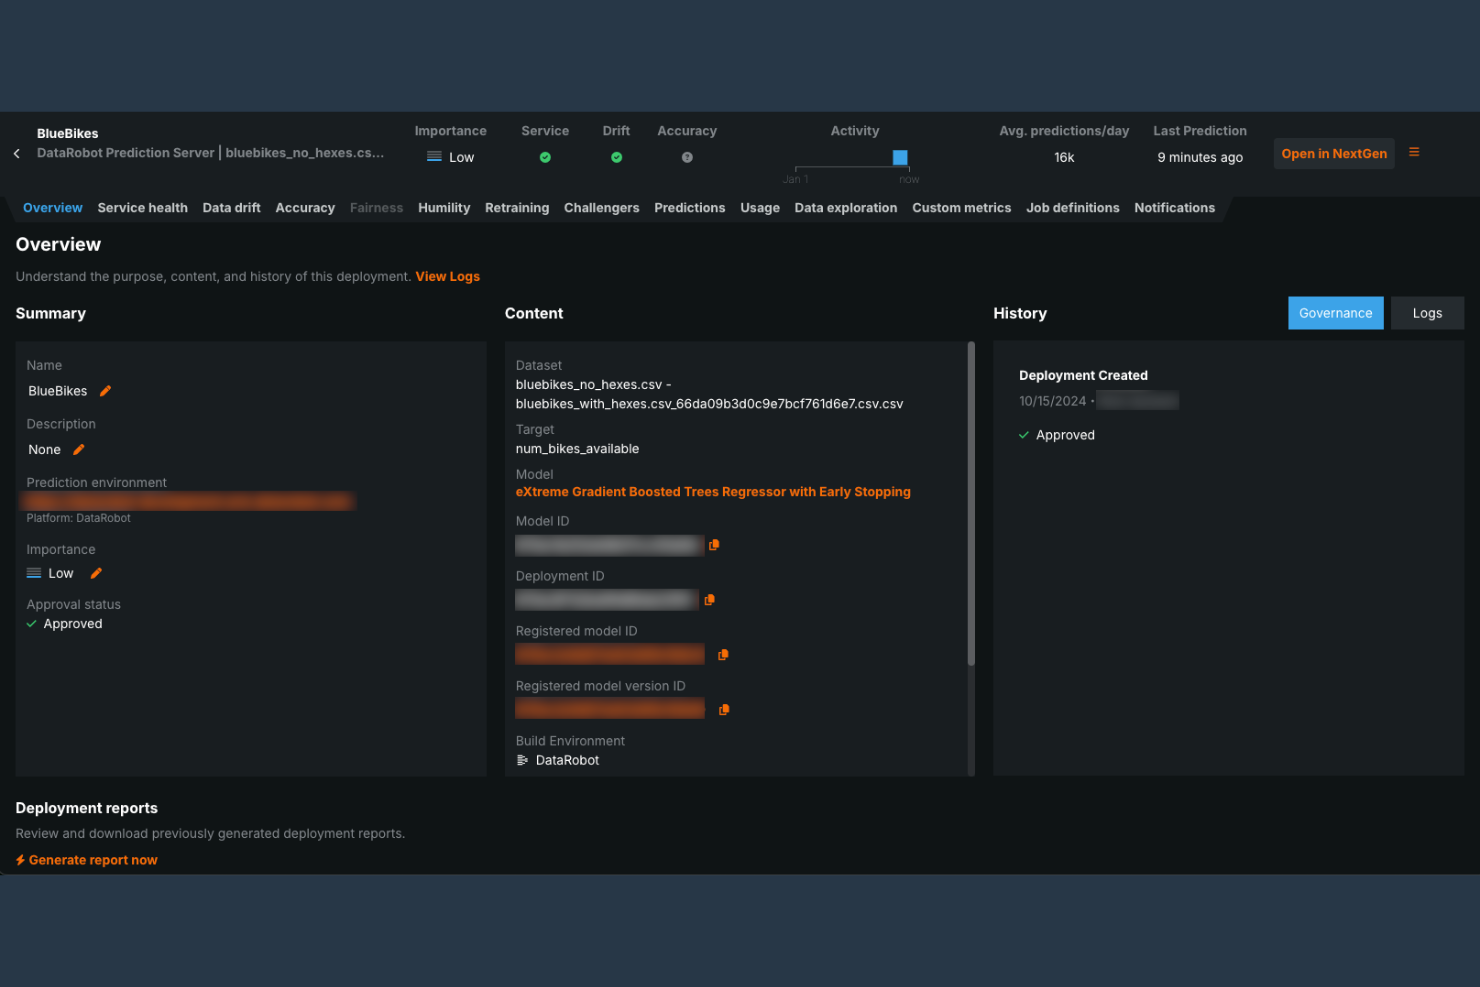Click the Low importance icon in header

coord(434,157)
